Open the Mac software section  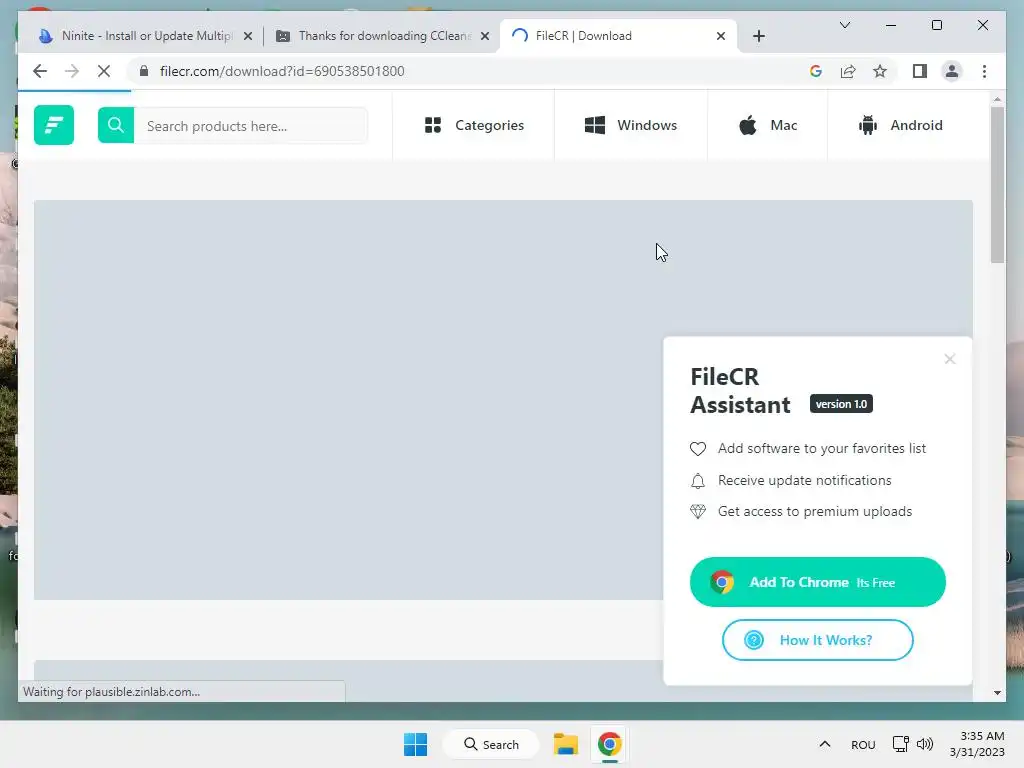[768, 125]
